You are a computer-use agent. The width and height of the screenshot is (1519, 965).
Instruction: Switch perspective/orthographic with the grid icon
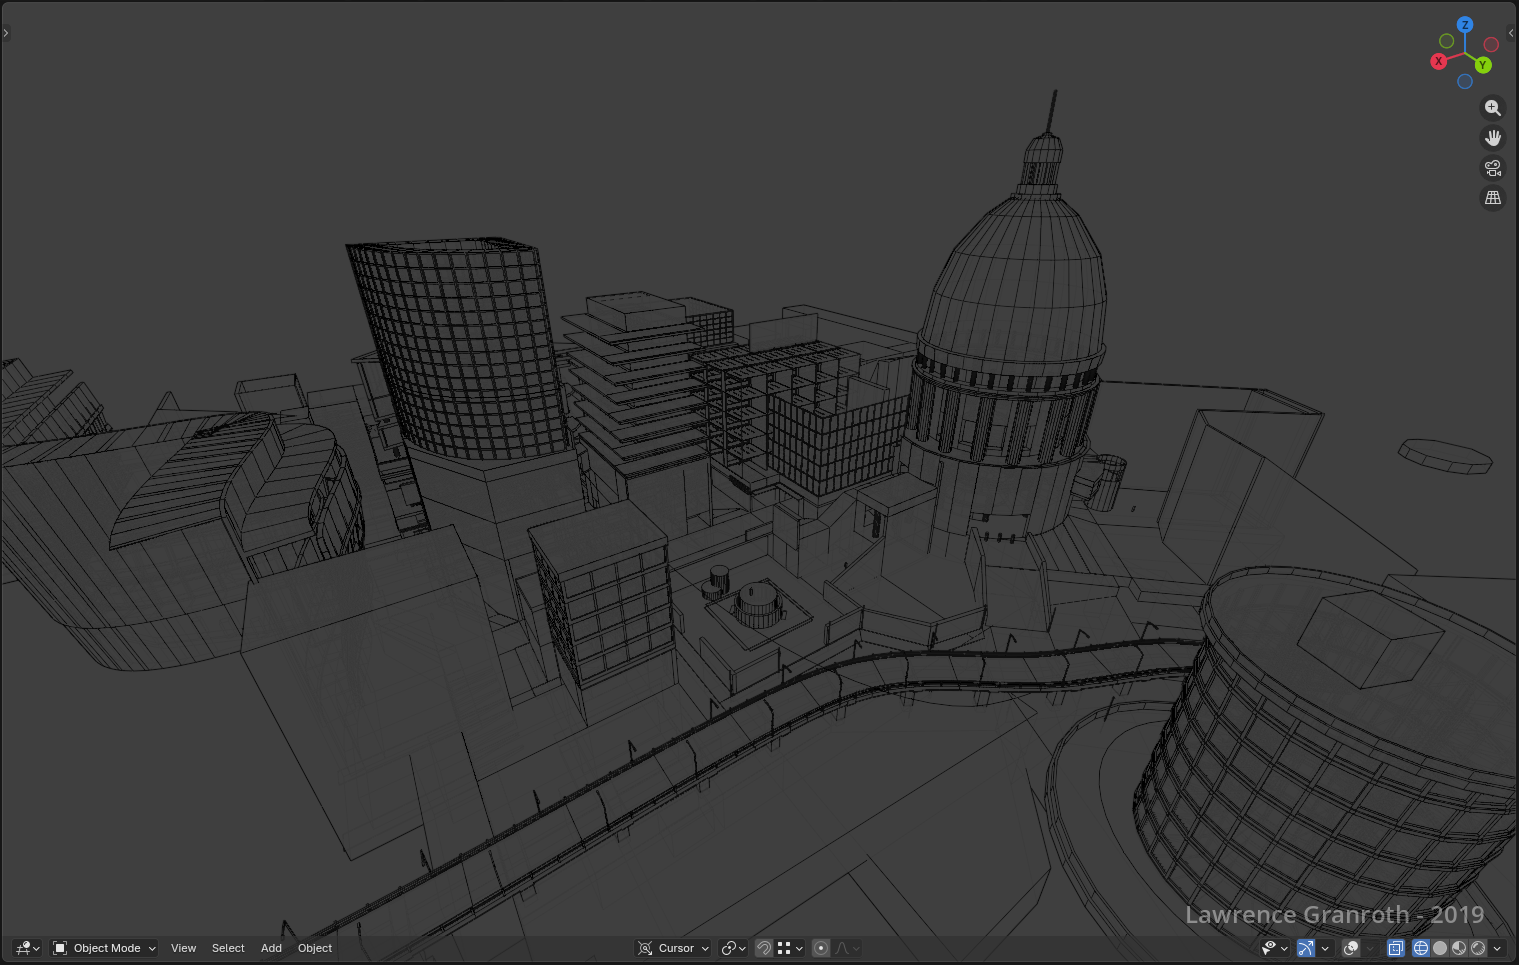pyautogui.click(x=1492, y=198)
